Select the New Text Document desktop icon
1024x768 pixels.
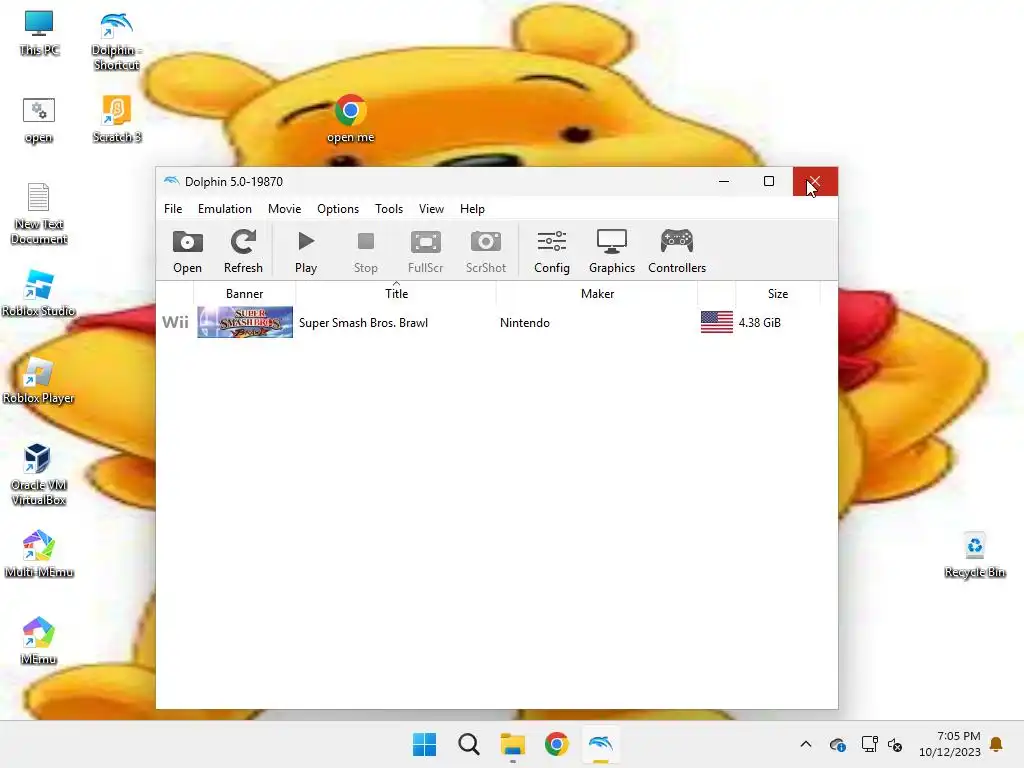click(39, 214)
